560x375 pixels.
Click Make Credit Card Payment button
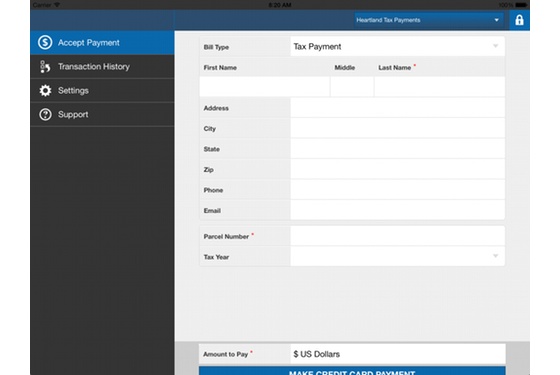(x=352, y=371)
